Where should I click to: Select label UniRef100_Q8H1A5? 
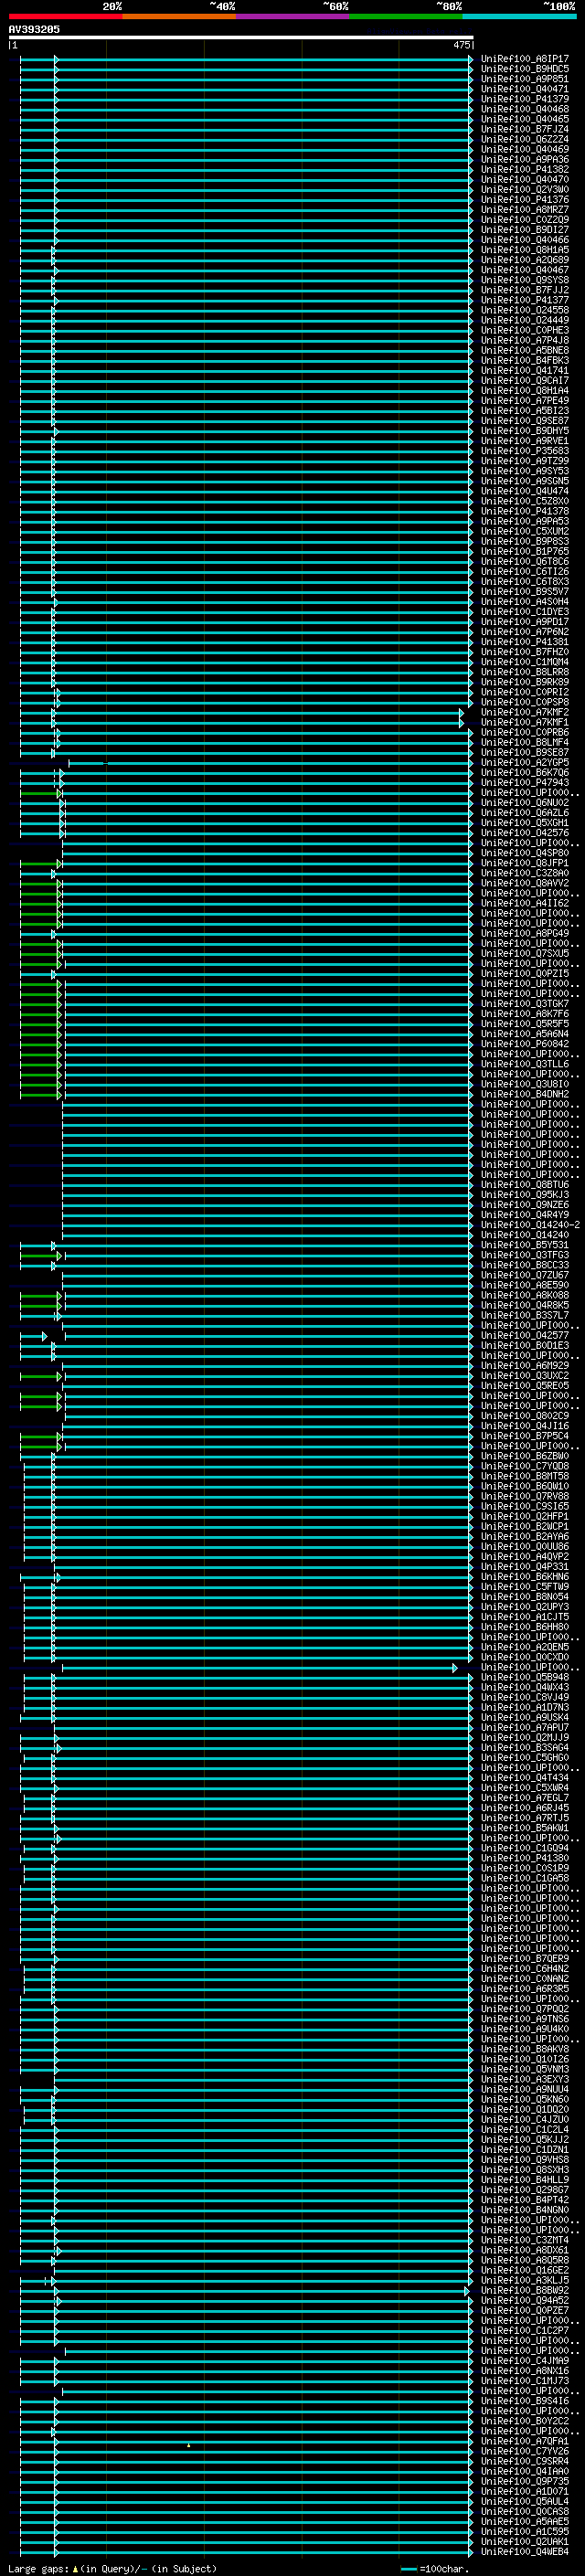pos(524,250)
